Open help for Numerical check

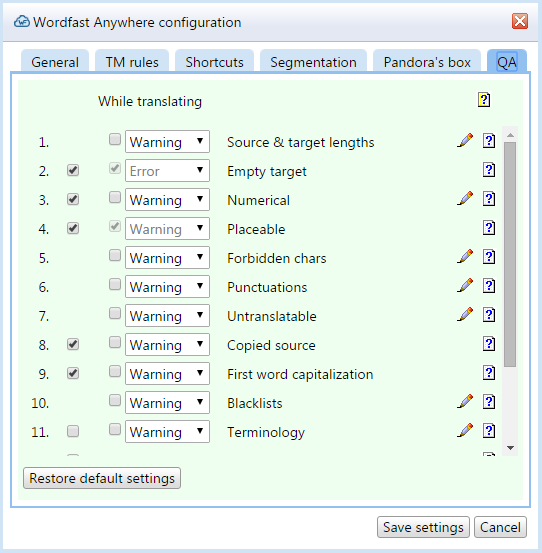[x=489, y=199]
